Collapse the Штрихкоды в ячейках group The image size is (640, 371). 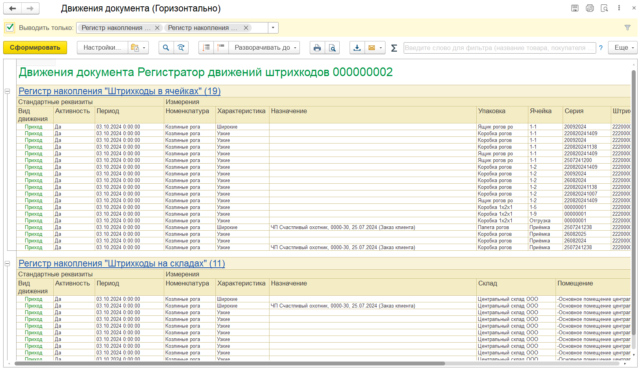click(7, 91)
